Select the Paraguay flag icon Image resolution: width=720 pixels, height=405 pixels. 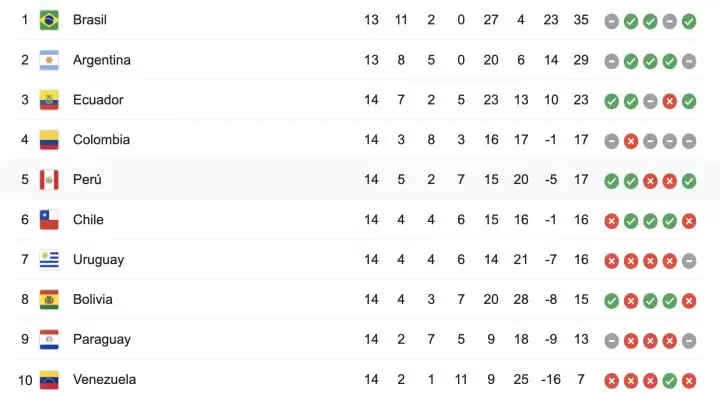click(49, 340)
